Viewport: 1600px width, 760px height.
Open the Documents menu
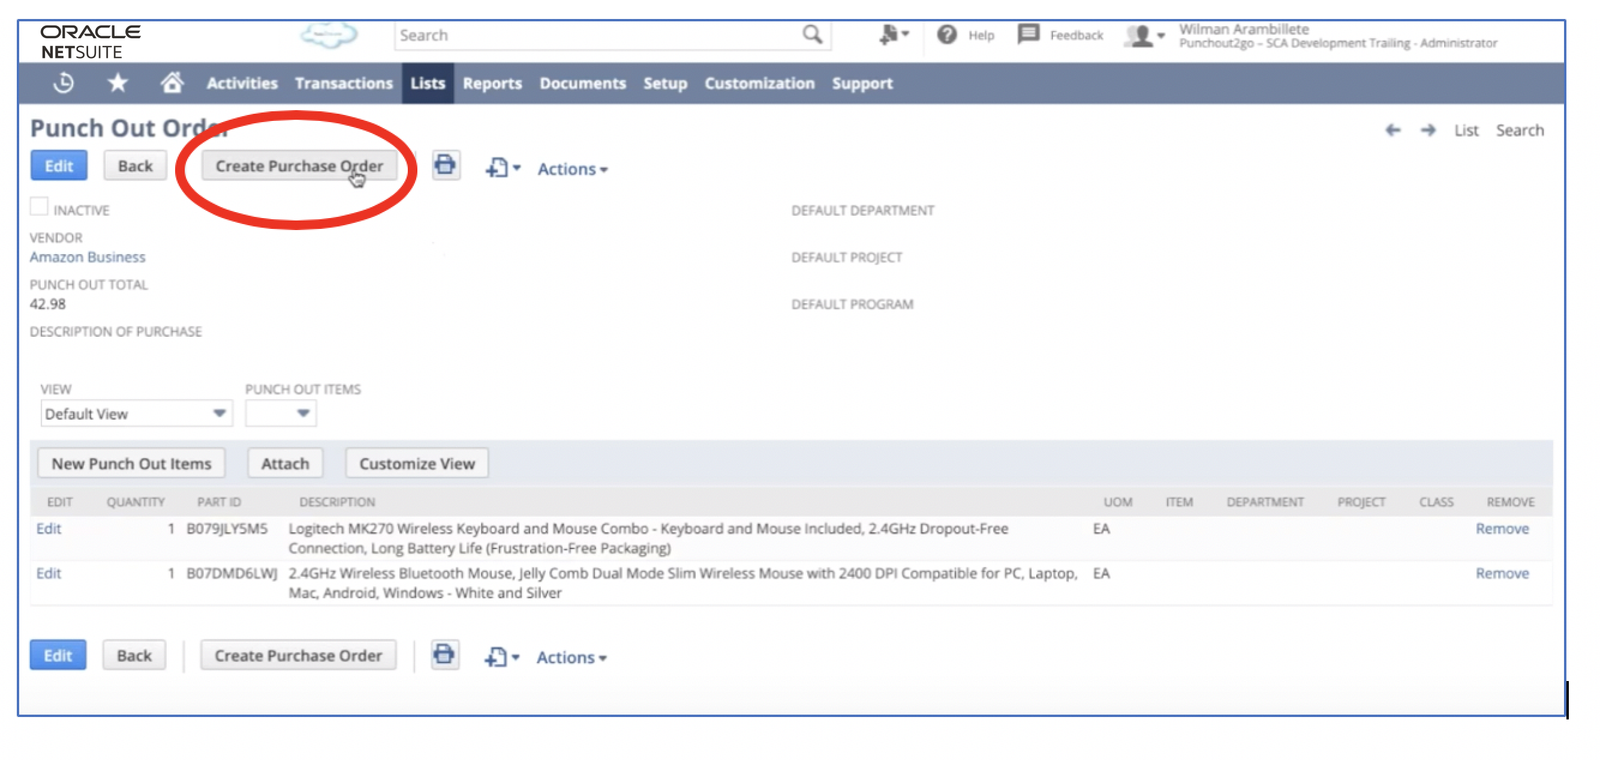pos(583,83)
